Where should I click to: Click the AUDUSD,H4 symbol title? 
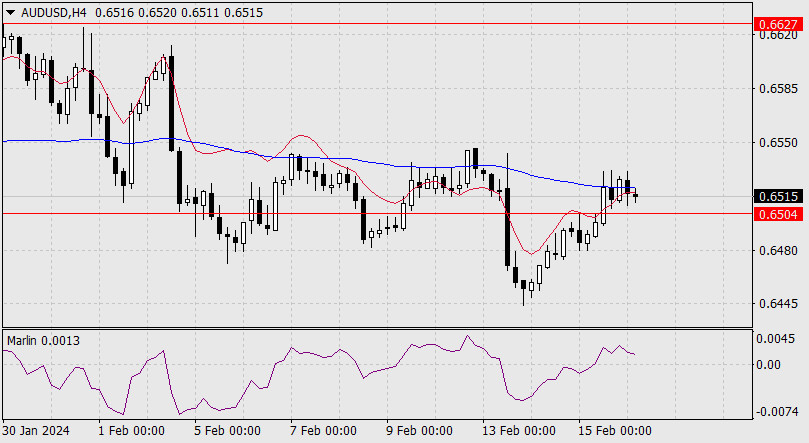[x=54, y=13]
